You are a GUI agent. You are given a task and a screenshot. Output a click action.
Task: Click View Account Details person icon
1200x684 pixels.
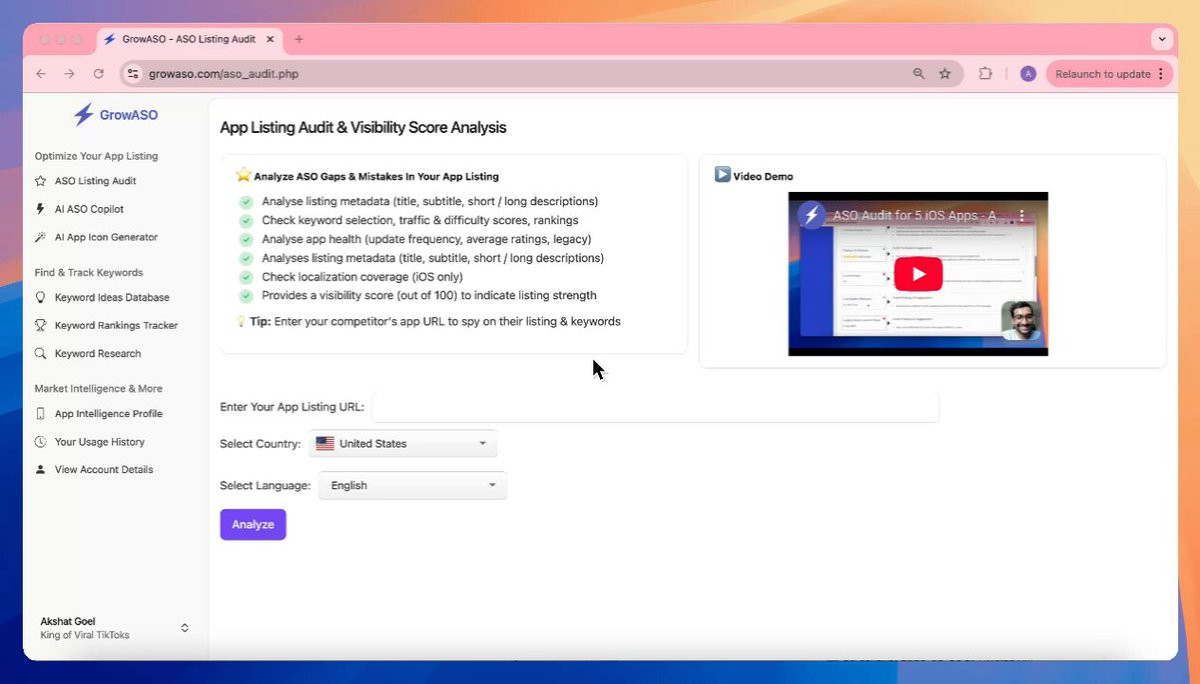pos(40,469)
